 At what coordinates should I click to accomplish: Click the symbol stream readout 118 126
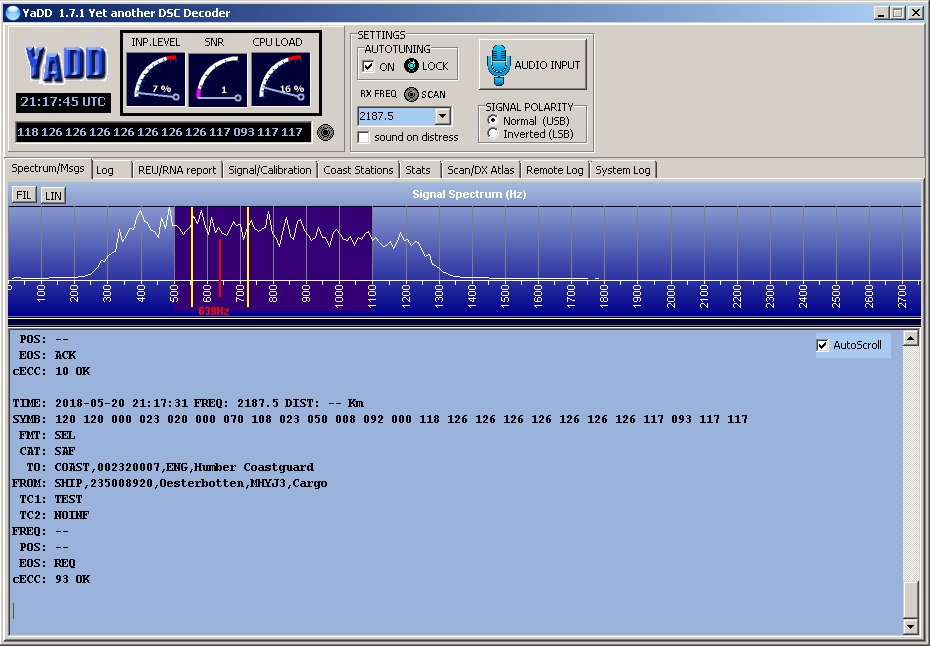[x=163, y=132]
